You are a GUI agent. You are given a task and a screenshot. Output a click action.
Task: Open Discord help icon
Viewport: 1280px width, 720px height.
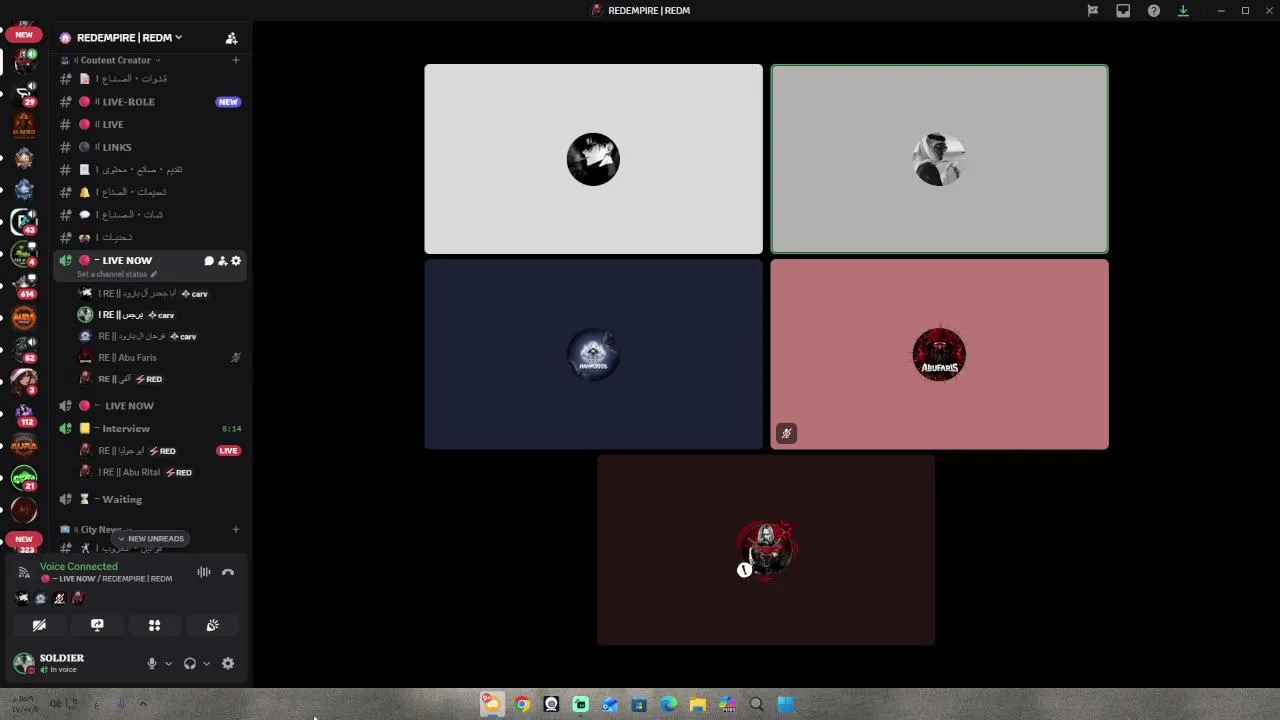(x=1153, y=11)
